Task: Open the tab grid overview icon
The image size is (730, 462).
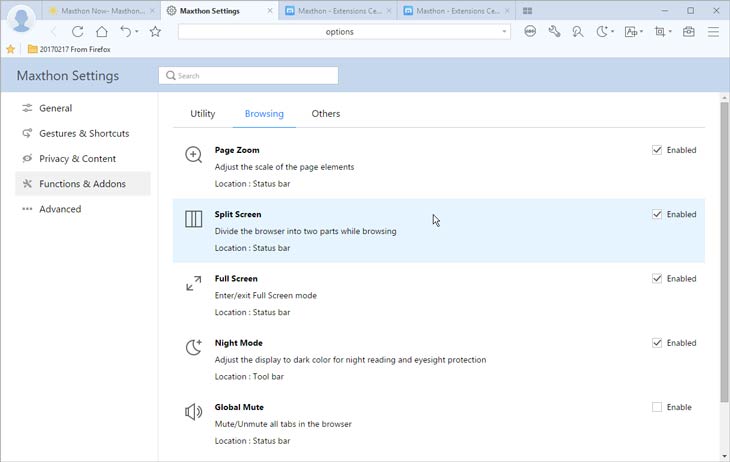Action: [527, 11]
